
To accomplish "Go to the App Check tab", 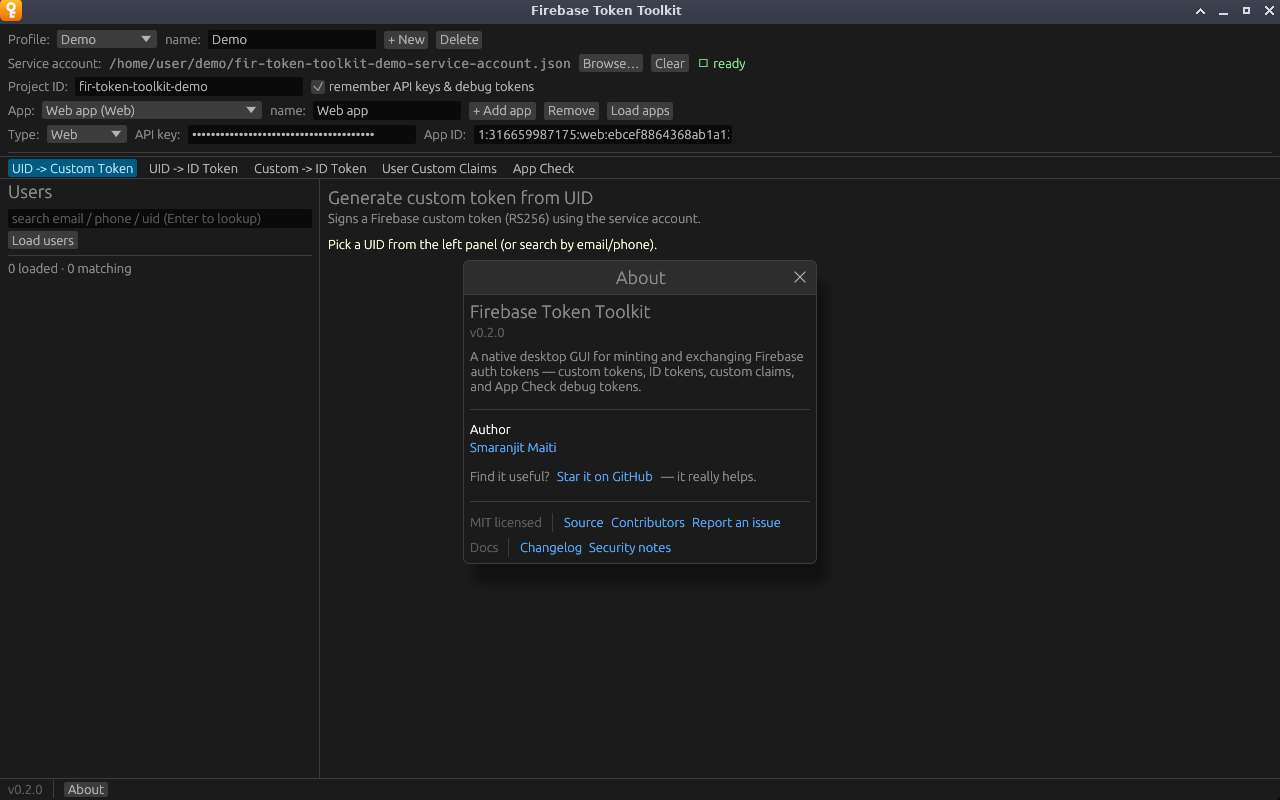I will (543, 168).
